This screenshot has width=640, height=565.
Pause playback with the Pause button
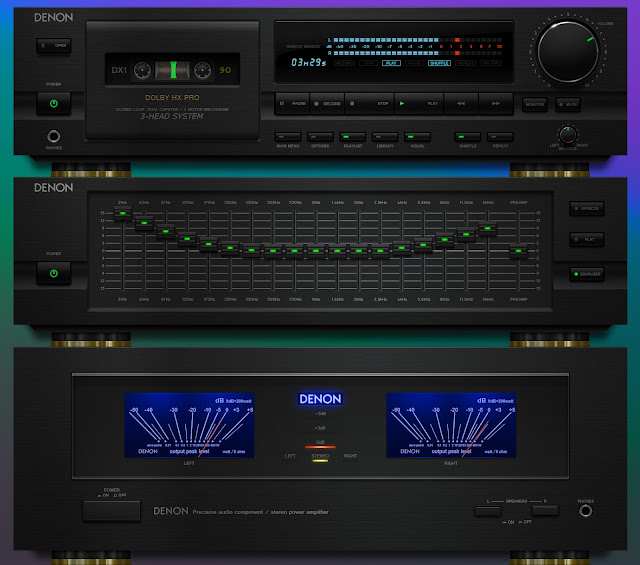pyautogui.click(x=292, y=104)
